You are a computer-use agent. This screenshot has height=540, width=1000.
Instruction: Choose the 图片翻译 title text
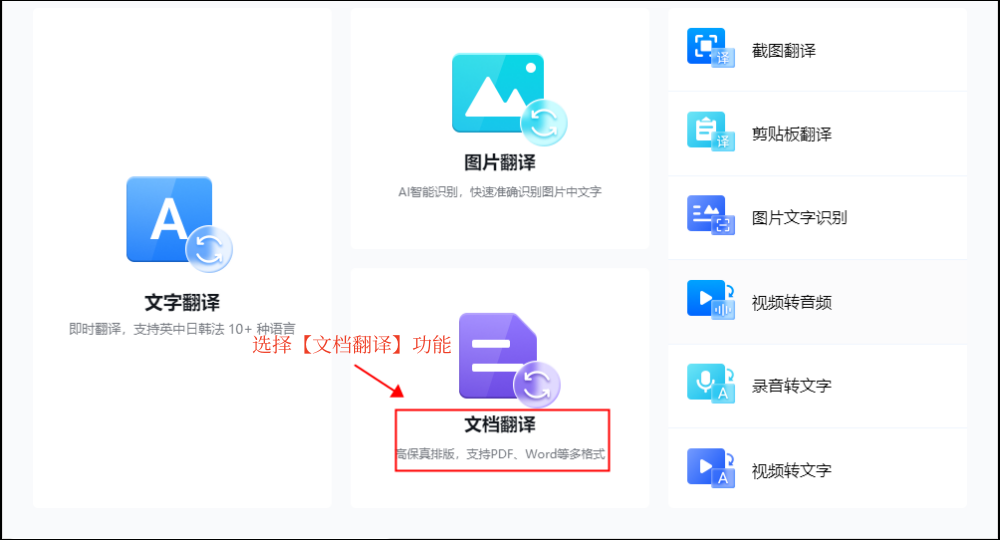[x=499, y=163]
